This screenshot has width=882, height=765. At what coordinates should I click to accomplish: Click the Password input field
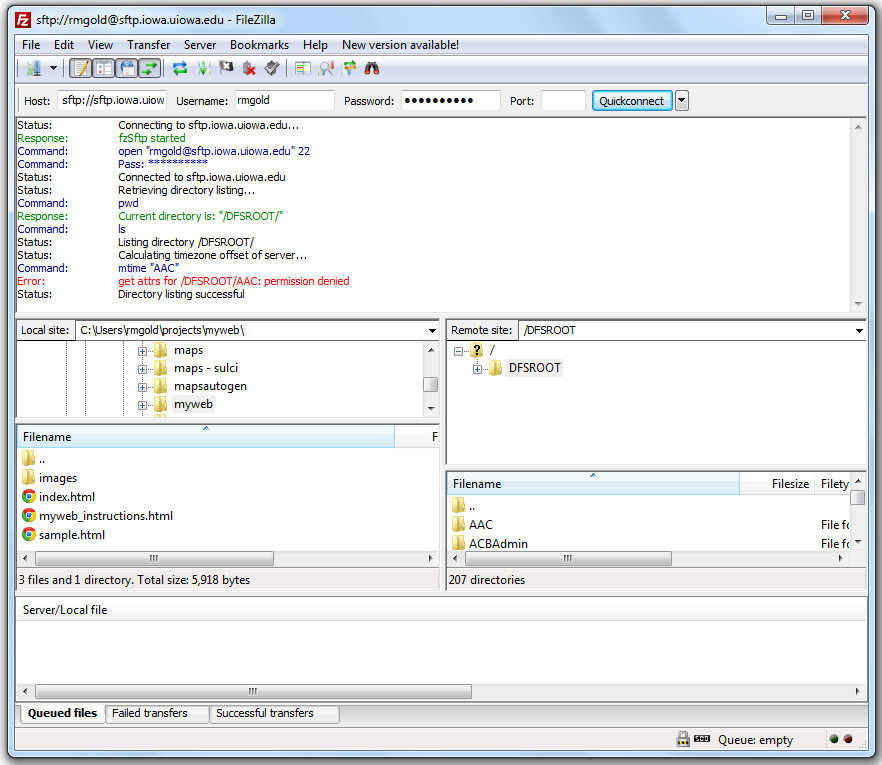coord(451,101)
